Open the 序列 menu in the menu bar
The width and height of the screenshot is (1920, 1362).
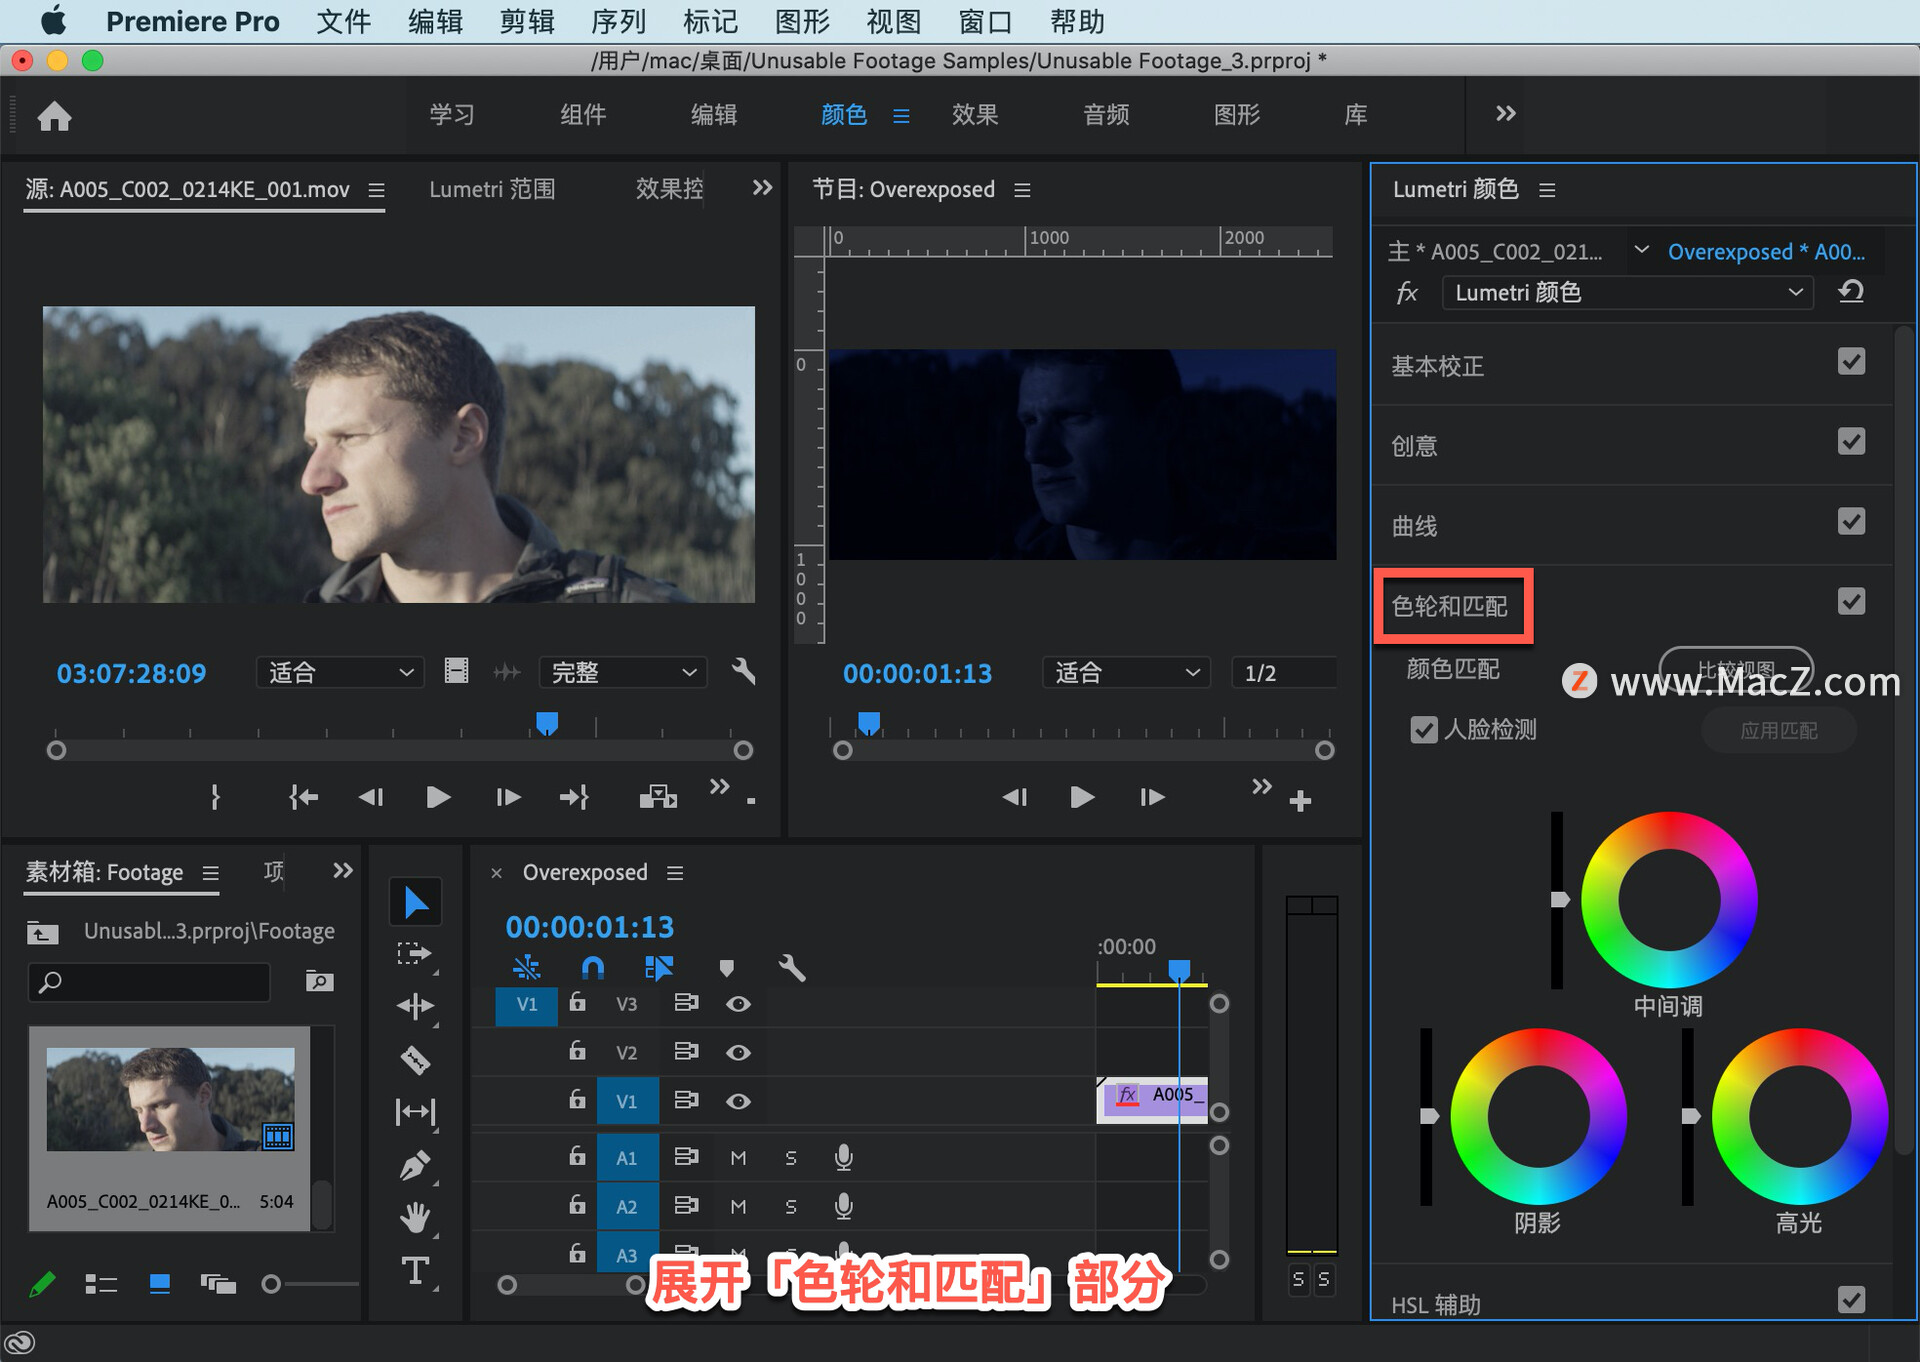(617, 21)
